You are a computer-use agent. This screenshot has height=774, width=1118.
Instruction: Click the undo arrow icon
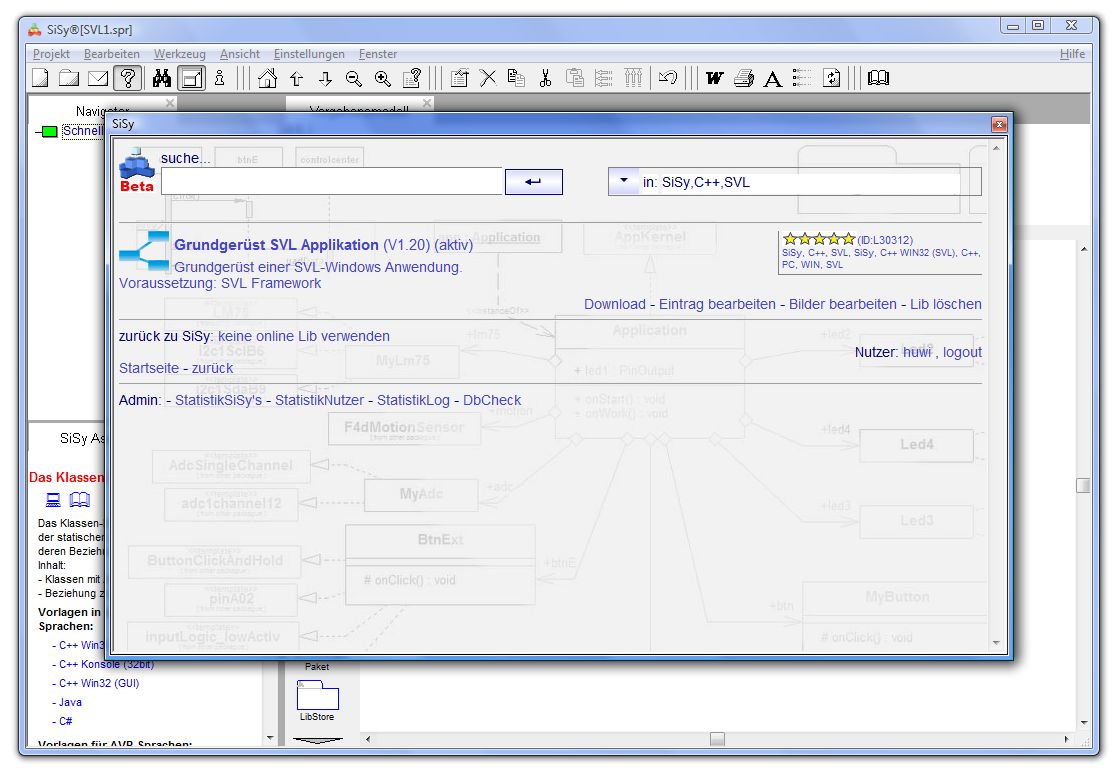coord(668,78)
